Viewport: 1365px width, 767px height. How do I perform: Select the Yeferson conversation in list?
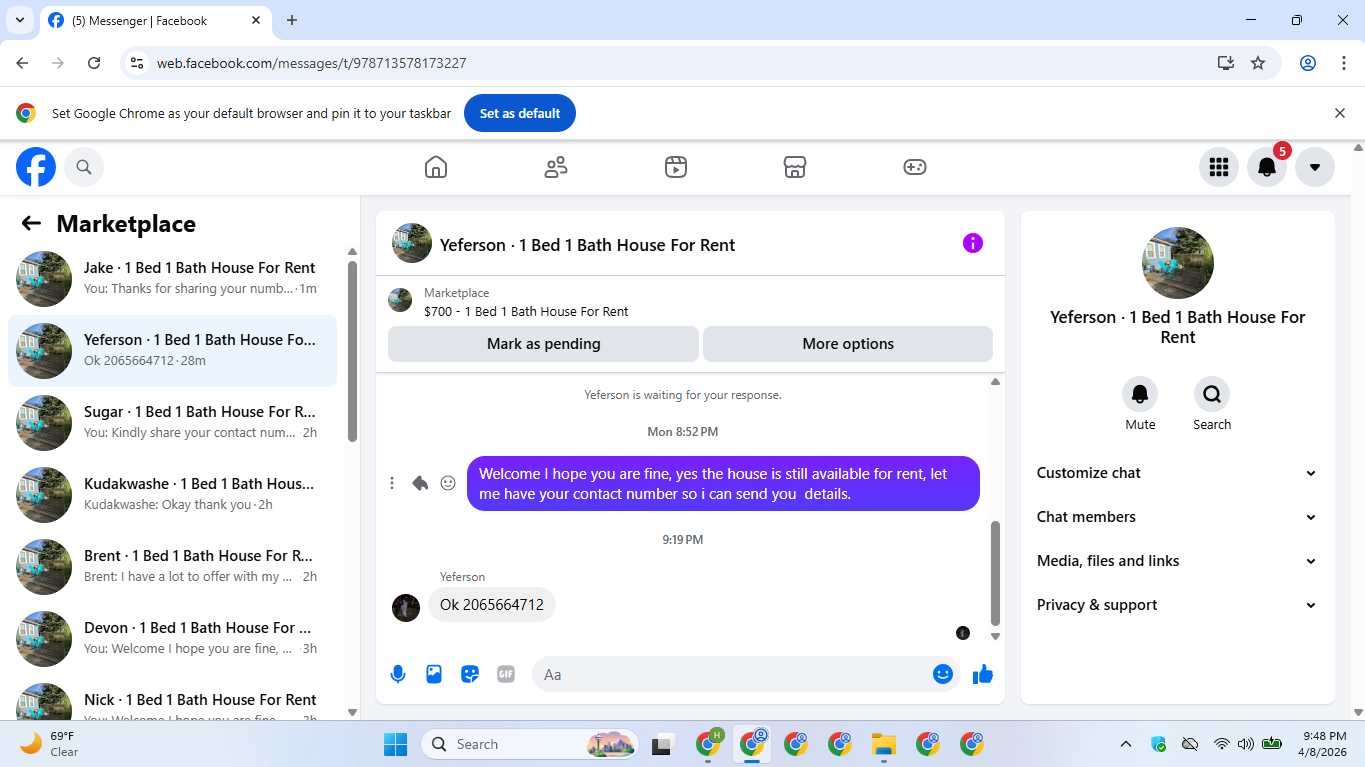[x=172, y=351]
